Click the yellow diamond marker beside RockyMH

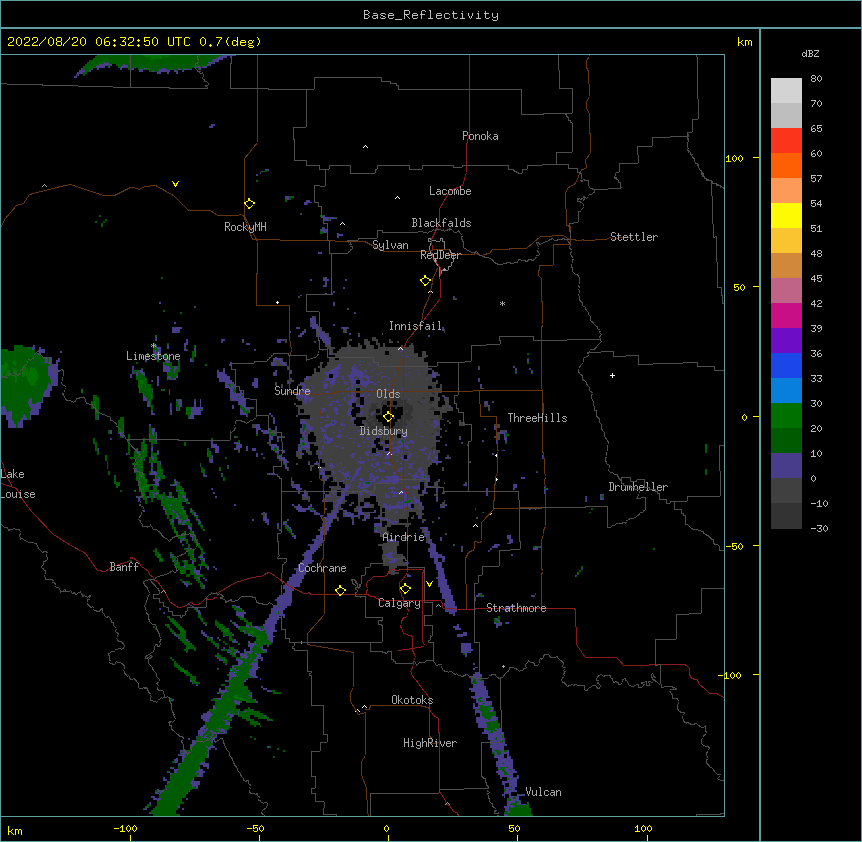249,204
